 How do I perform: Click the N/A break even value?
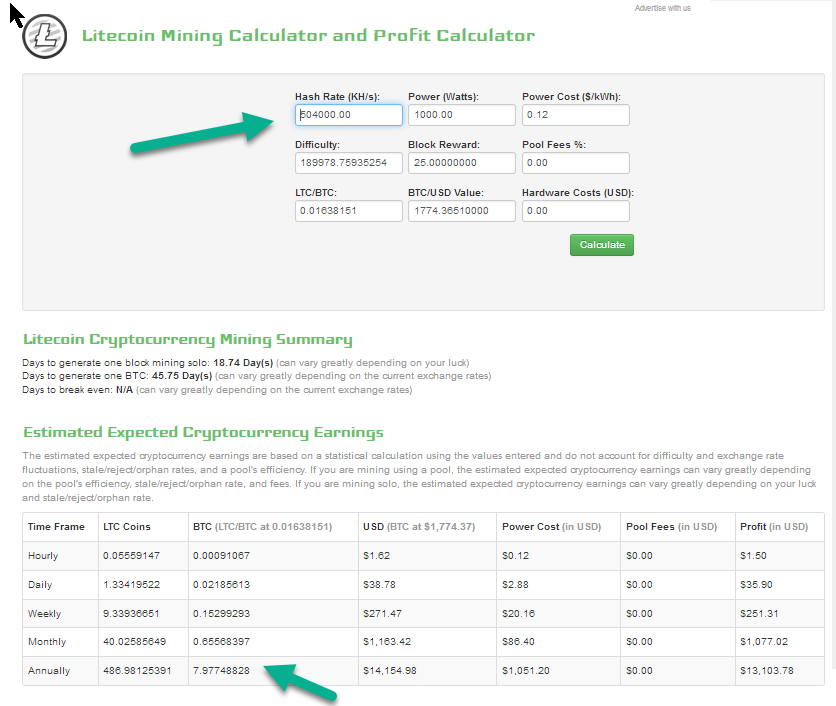(x=124, y=390)
